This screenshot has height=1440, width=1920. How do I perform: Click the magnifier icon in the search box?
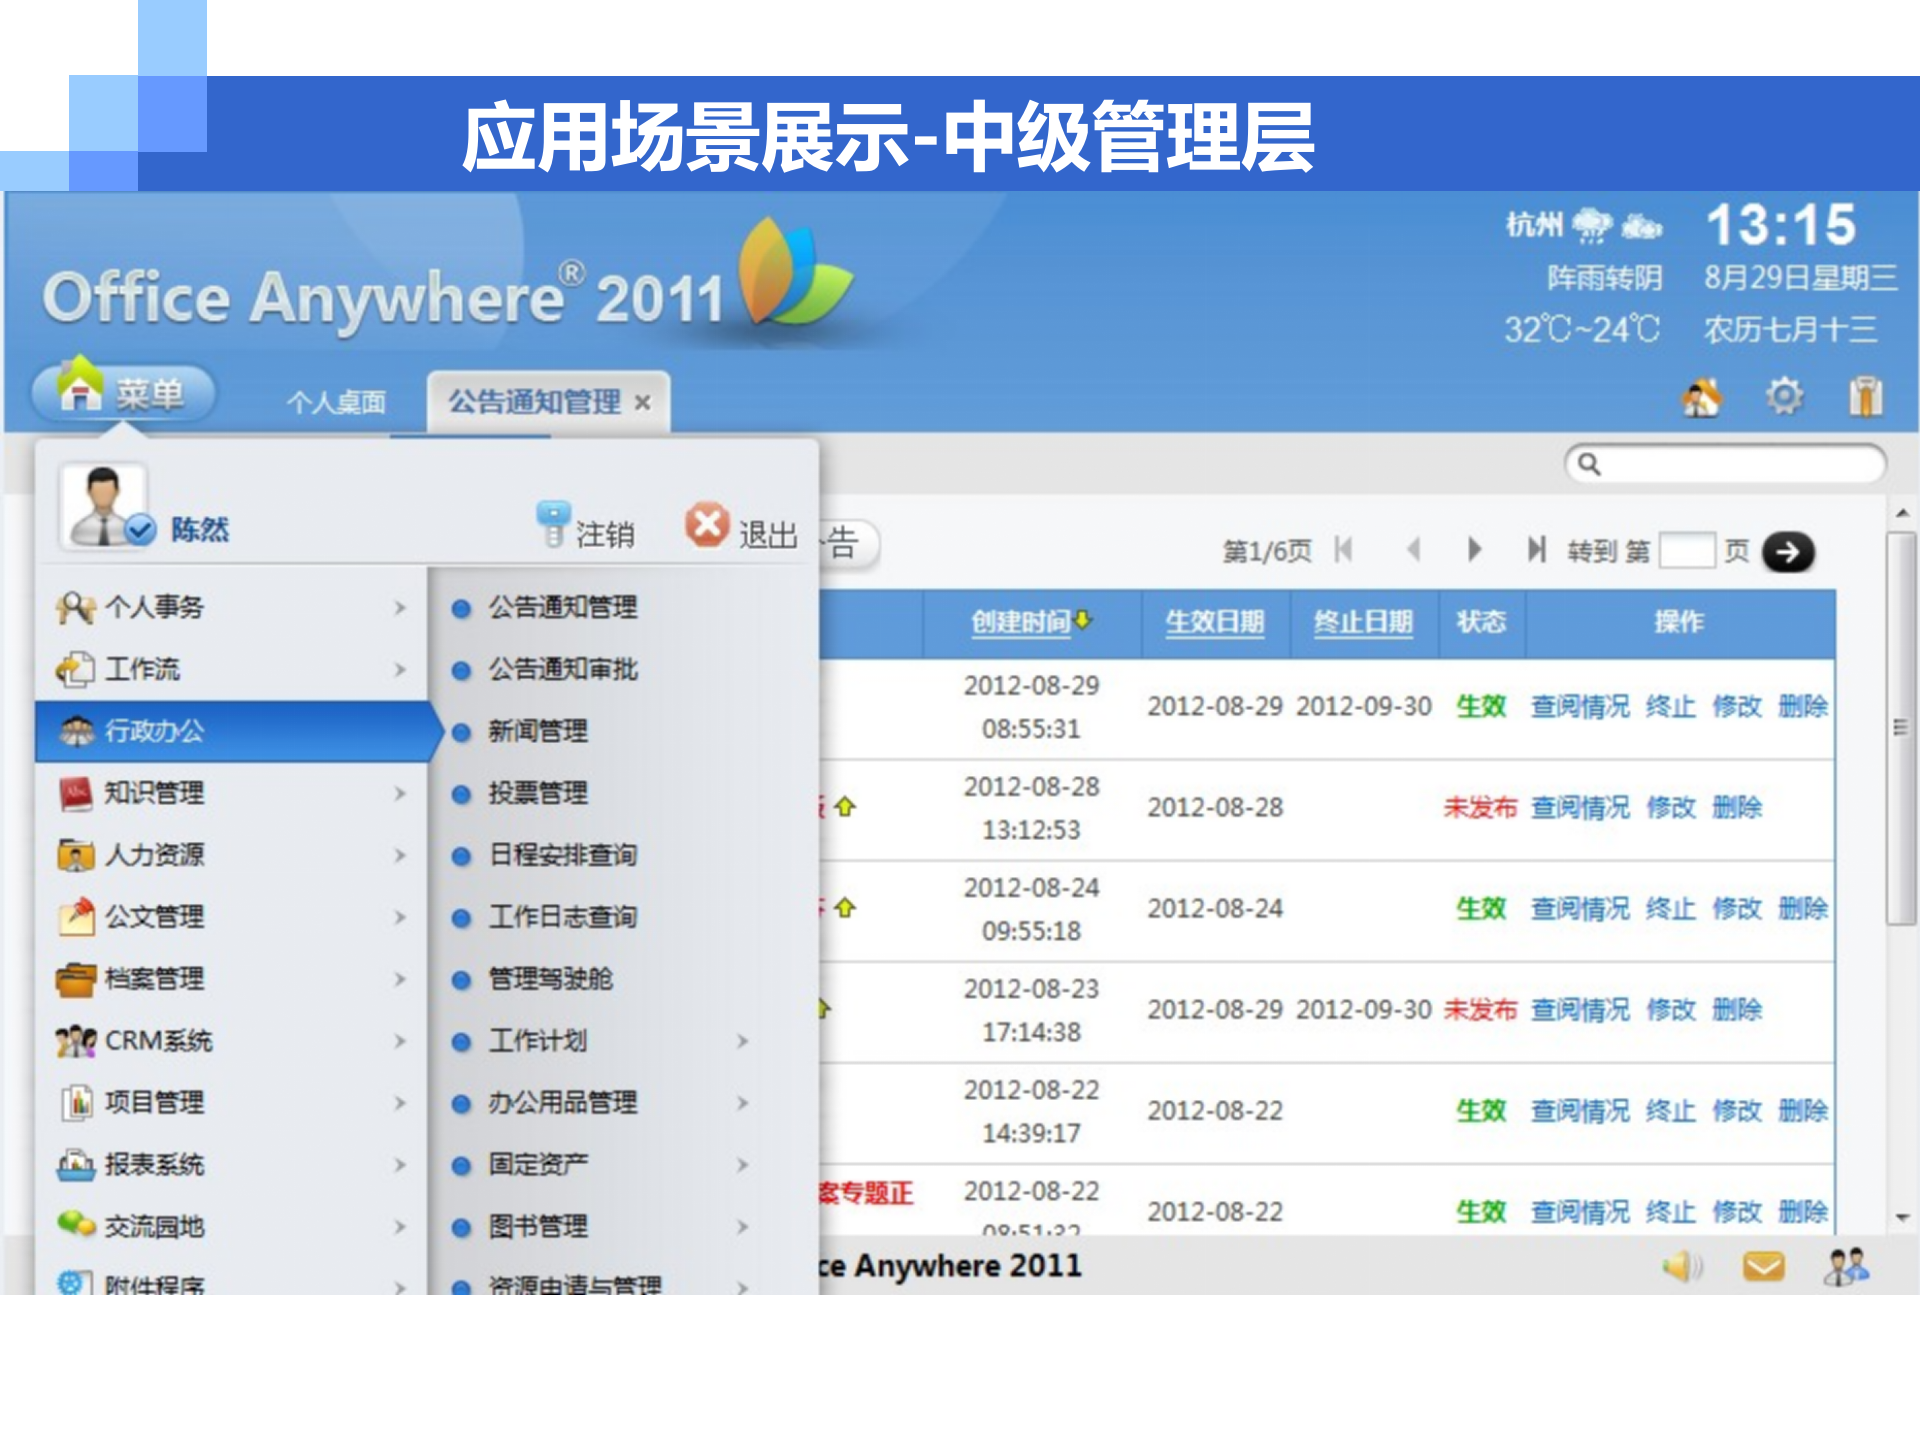tap(1588, 465)
